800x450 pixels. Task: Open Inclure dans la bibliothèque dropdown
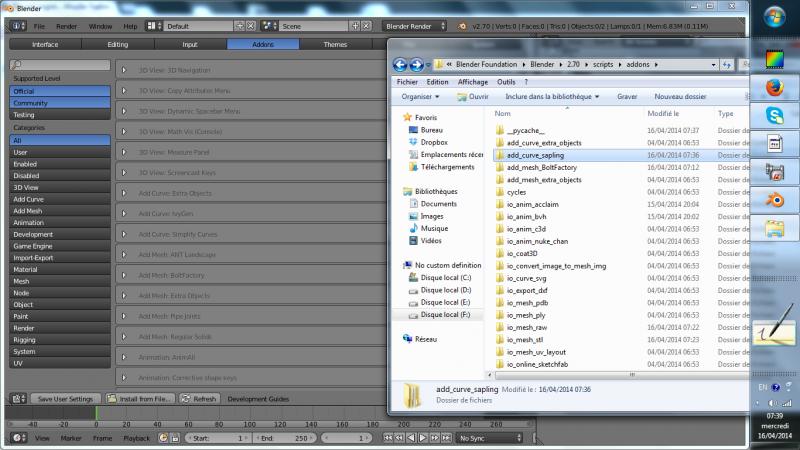click(552, 96)
